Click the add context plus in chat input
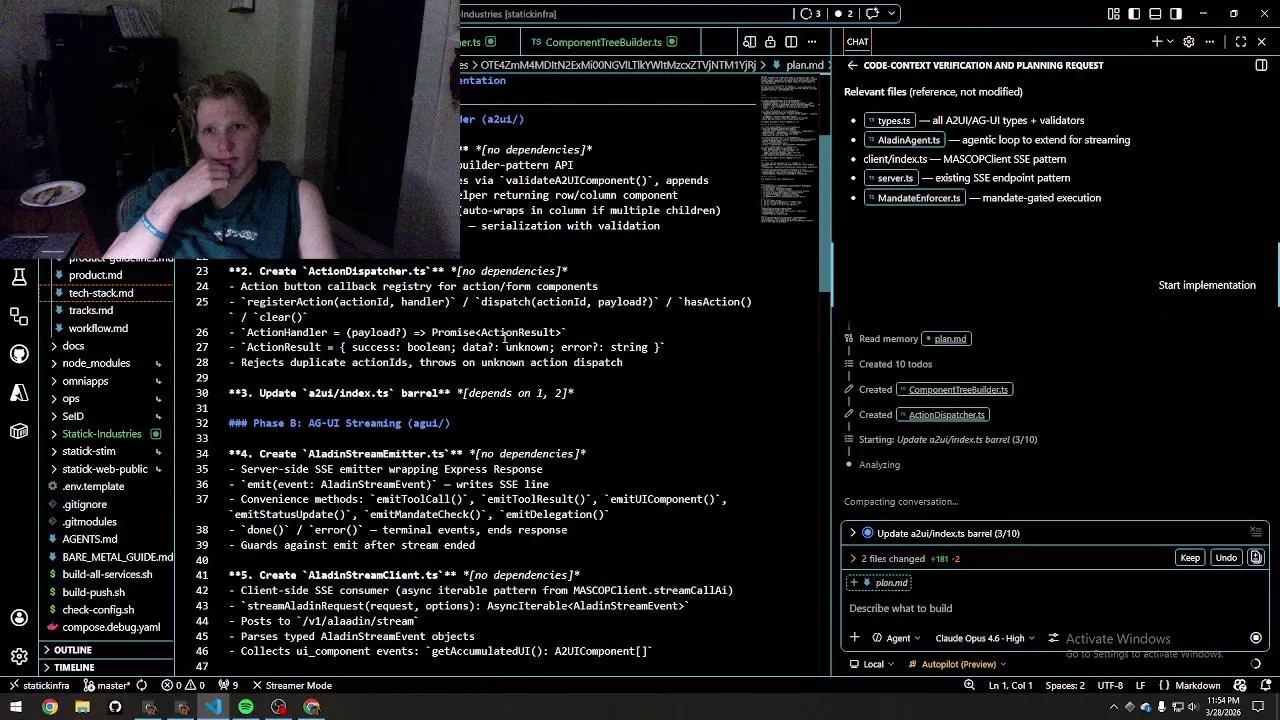1280x720 pixels. pos(855,638)
